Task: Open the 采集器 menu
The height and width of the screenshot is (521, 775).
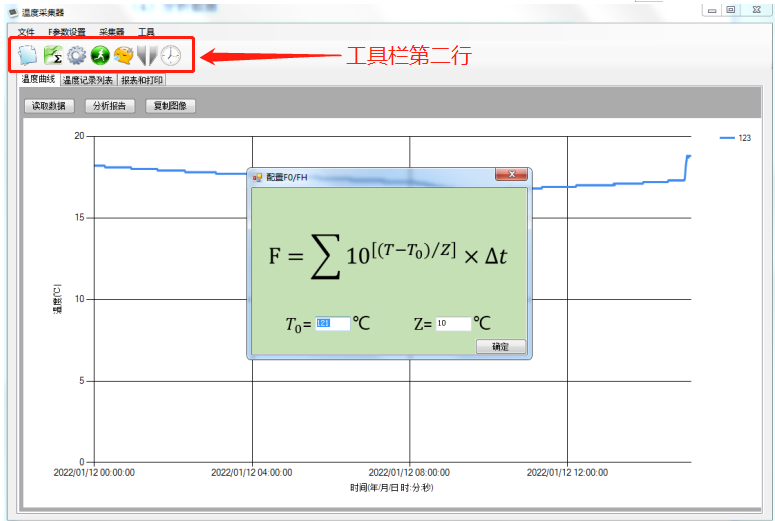Action: [112, 32]
